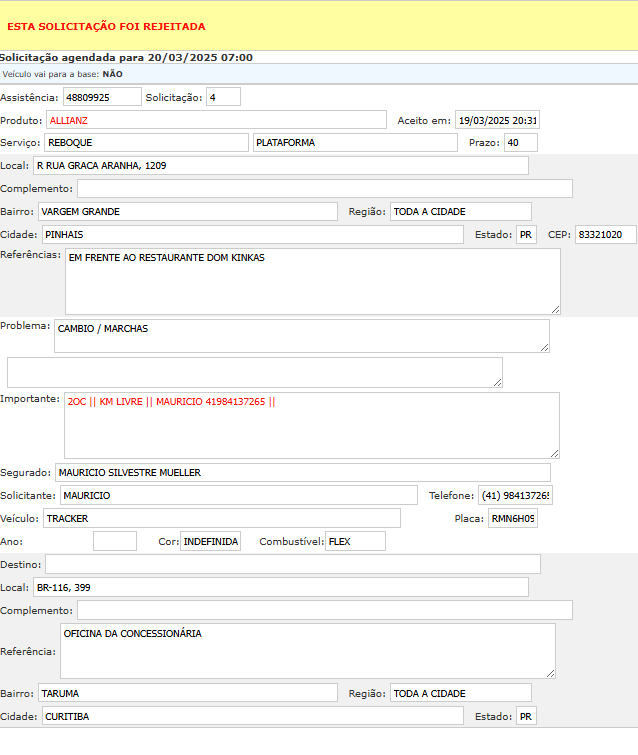Focus the Serviço field with REBOQUE
The width and height of the screenshot is (638, 755).
(x=146, y=143)
